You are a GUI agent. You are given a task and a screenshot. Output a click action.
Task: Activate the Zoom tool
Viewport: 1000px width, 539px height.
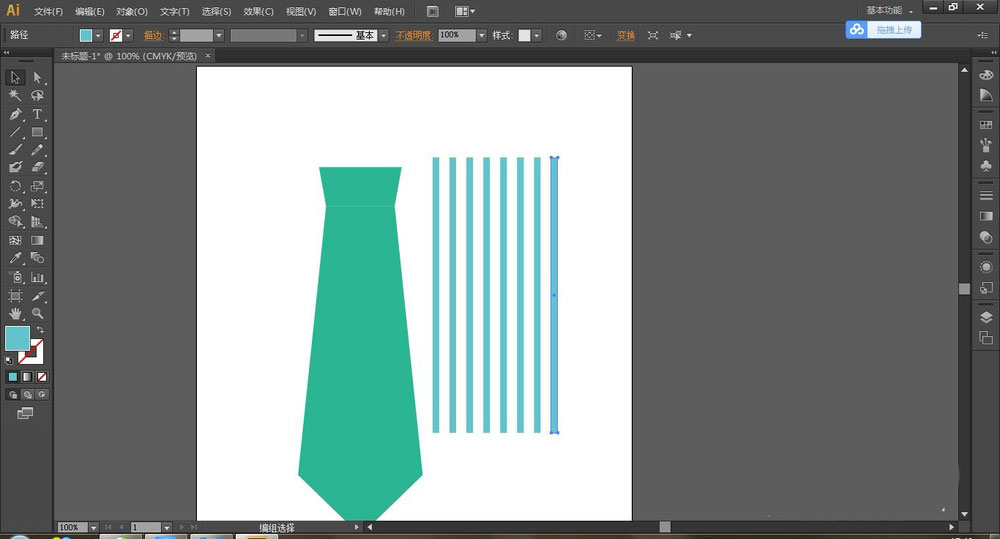point(37,313)
